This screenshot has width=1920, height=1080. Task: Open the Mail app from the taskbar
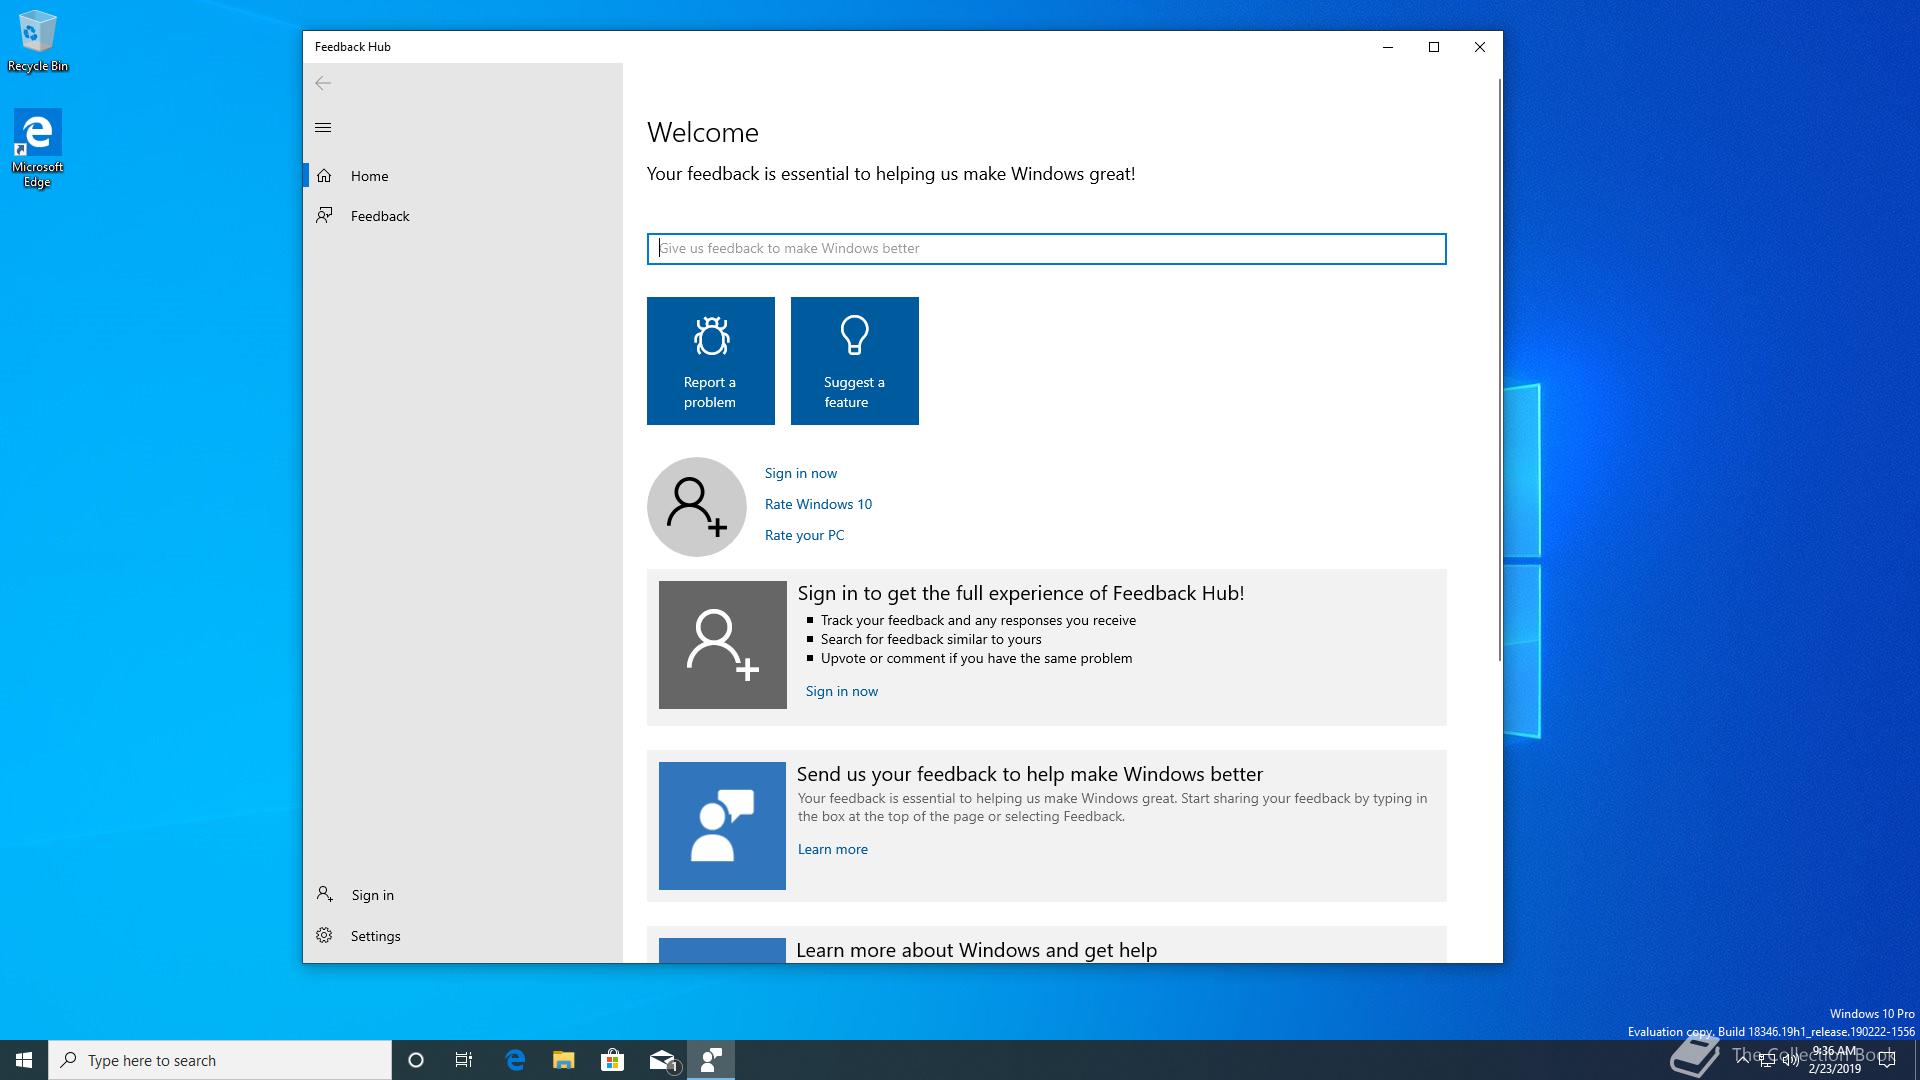(x=662, y=1060)
